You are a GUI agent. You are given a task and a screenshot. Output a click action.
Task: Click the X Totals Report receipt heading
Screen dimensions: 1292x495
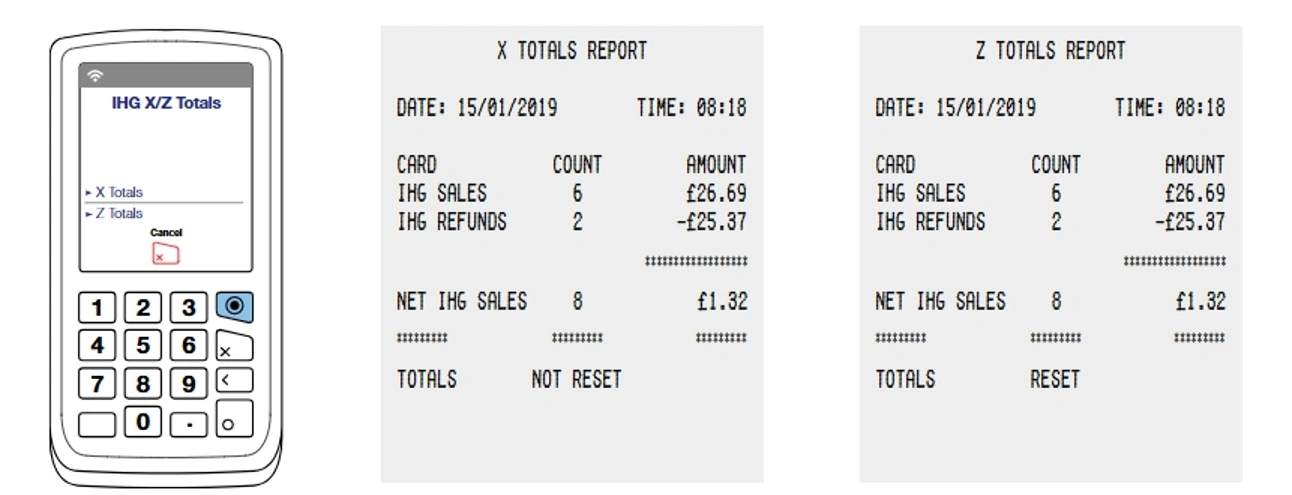point(572,51)
